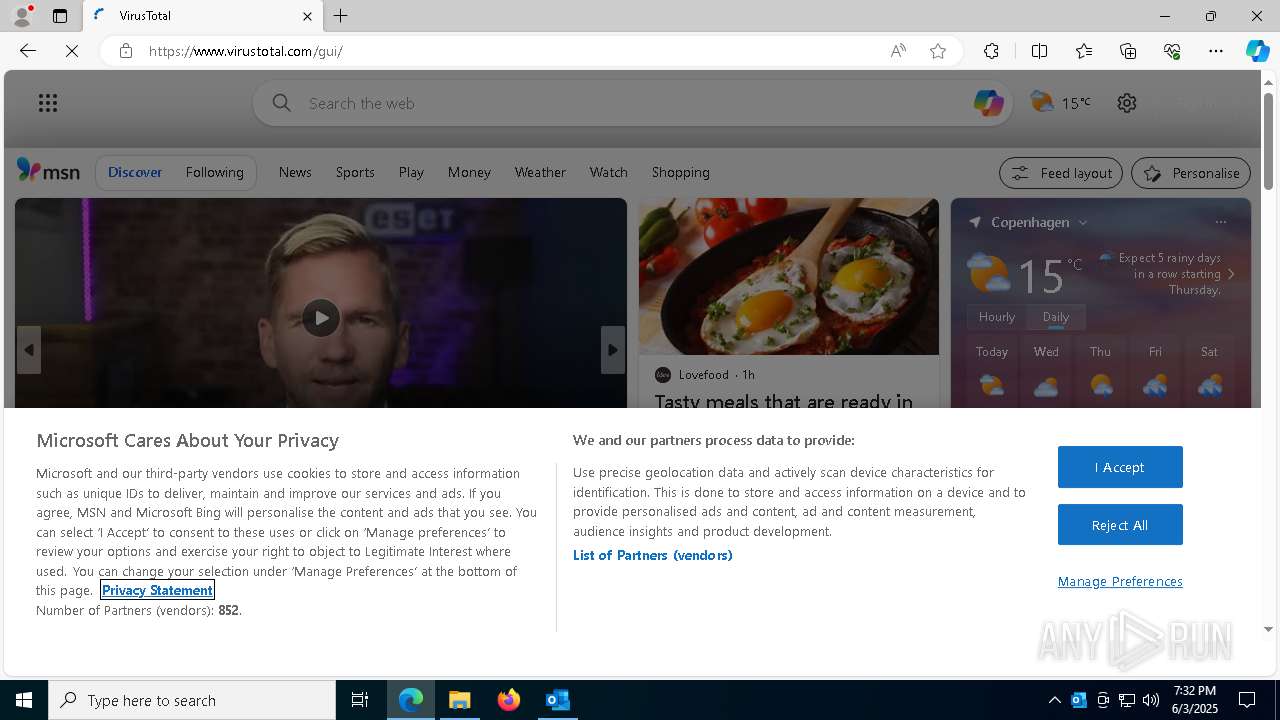Click the address bar URL
This screenshot has height=720, width=1280.
[246, 51]
